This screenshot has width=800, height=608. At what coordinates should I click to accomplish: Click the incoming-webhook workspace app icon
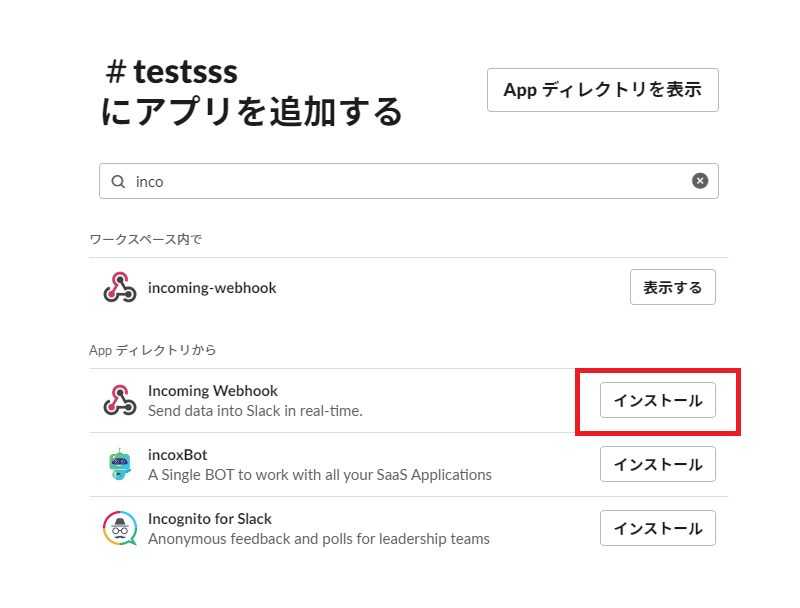(x=120, y=288)
